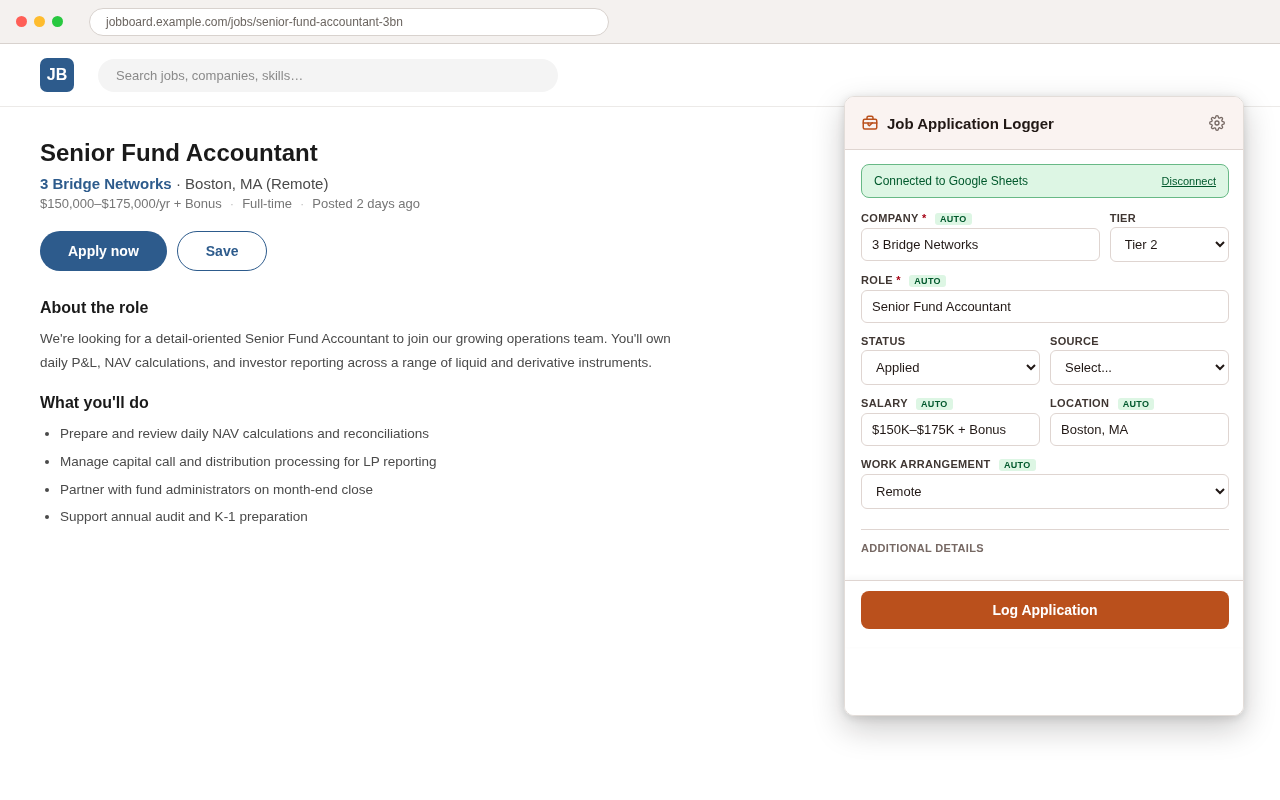Click the "Full-time" job type text
This screenshot has width=1280, height=800.
click(267, 204)
